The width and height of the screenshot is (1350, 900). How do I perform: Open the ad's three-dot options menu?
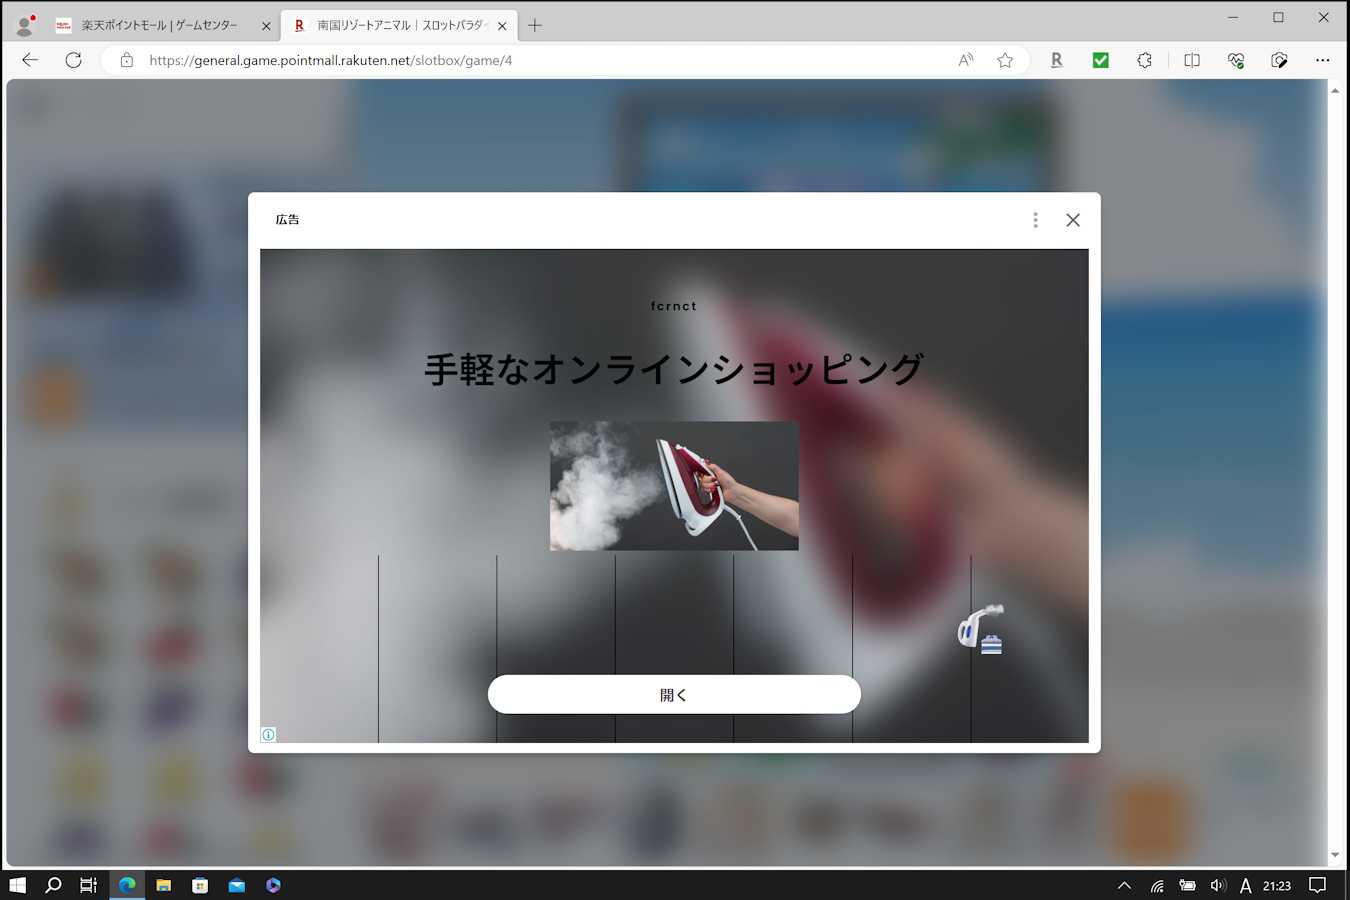1035,220
